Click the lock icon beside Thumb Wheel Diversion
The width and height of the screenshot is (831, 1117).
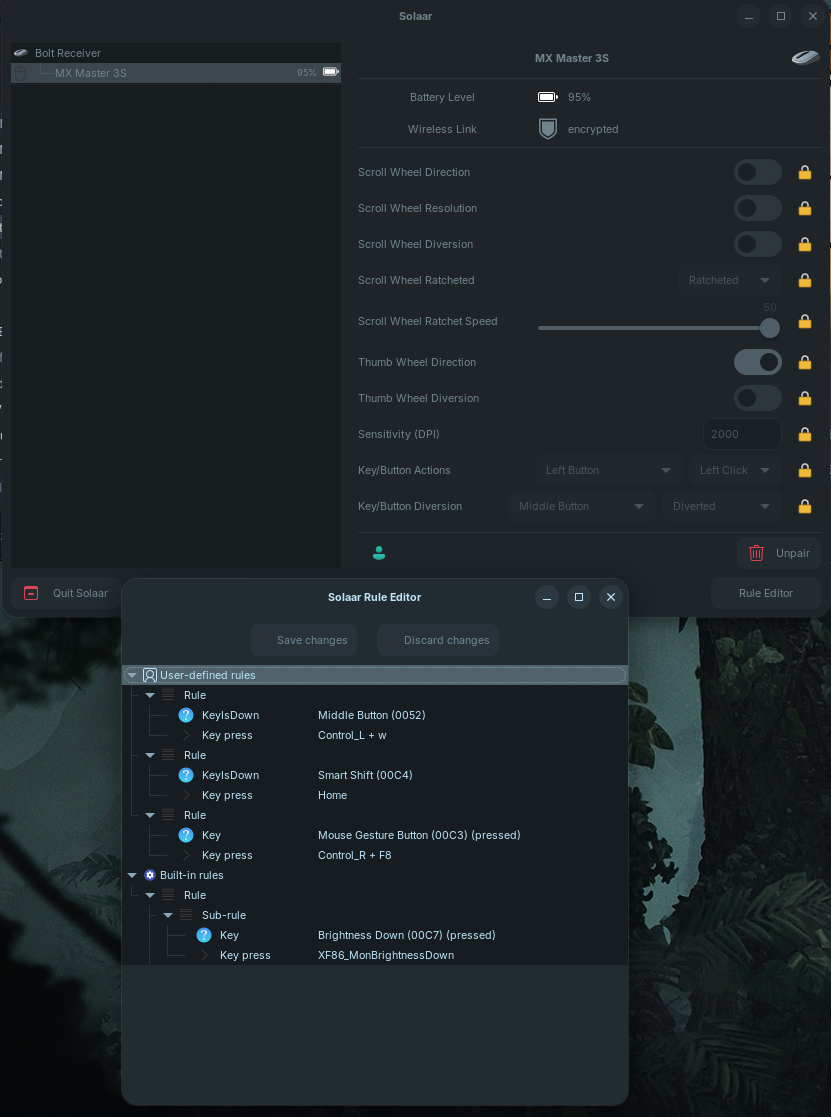pyautogui.click(x=805, y=398)
